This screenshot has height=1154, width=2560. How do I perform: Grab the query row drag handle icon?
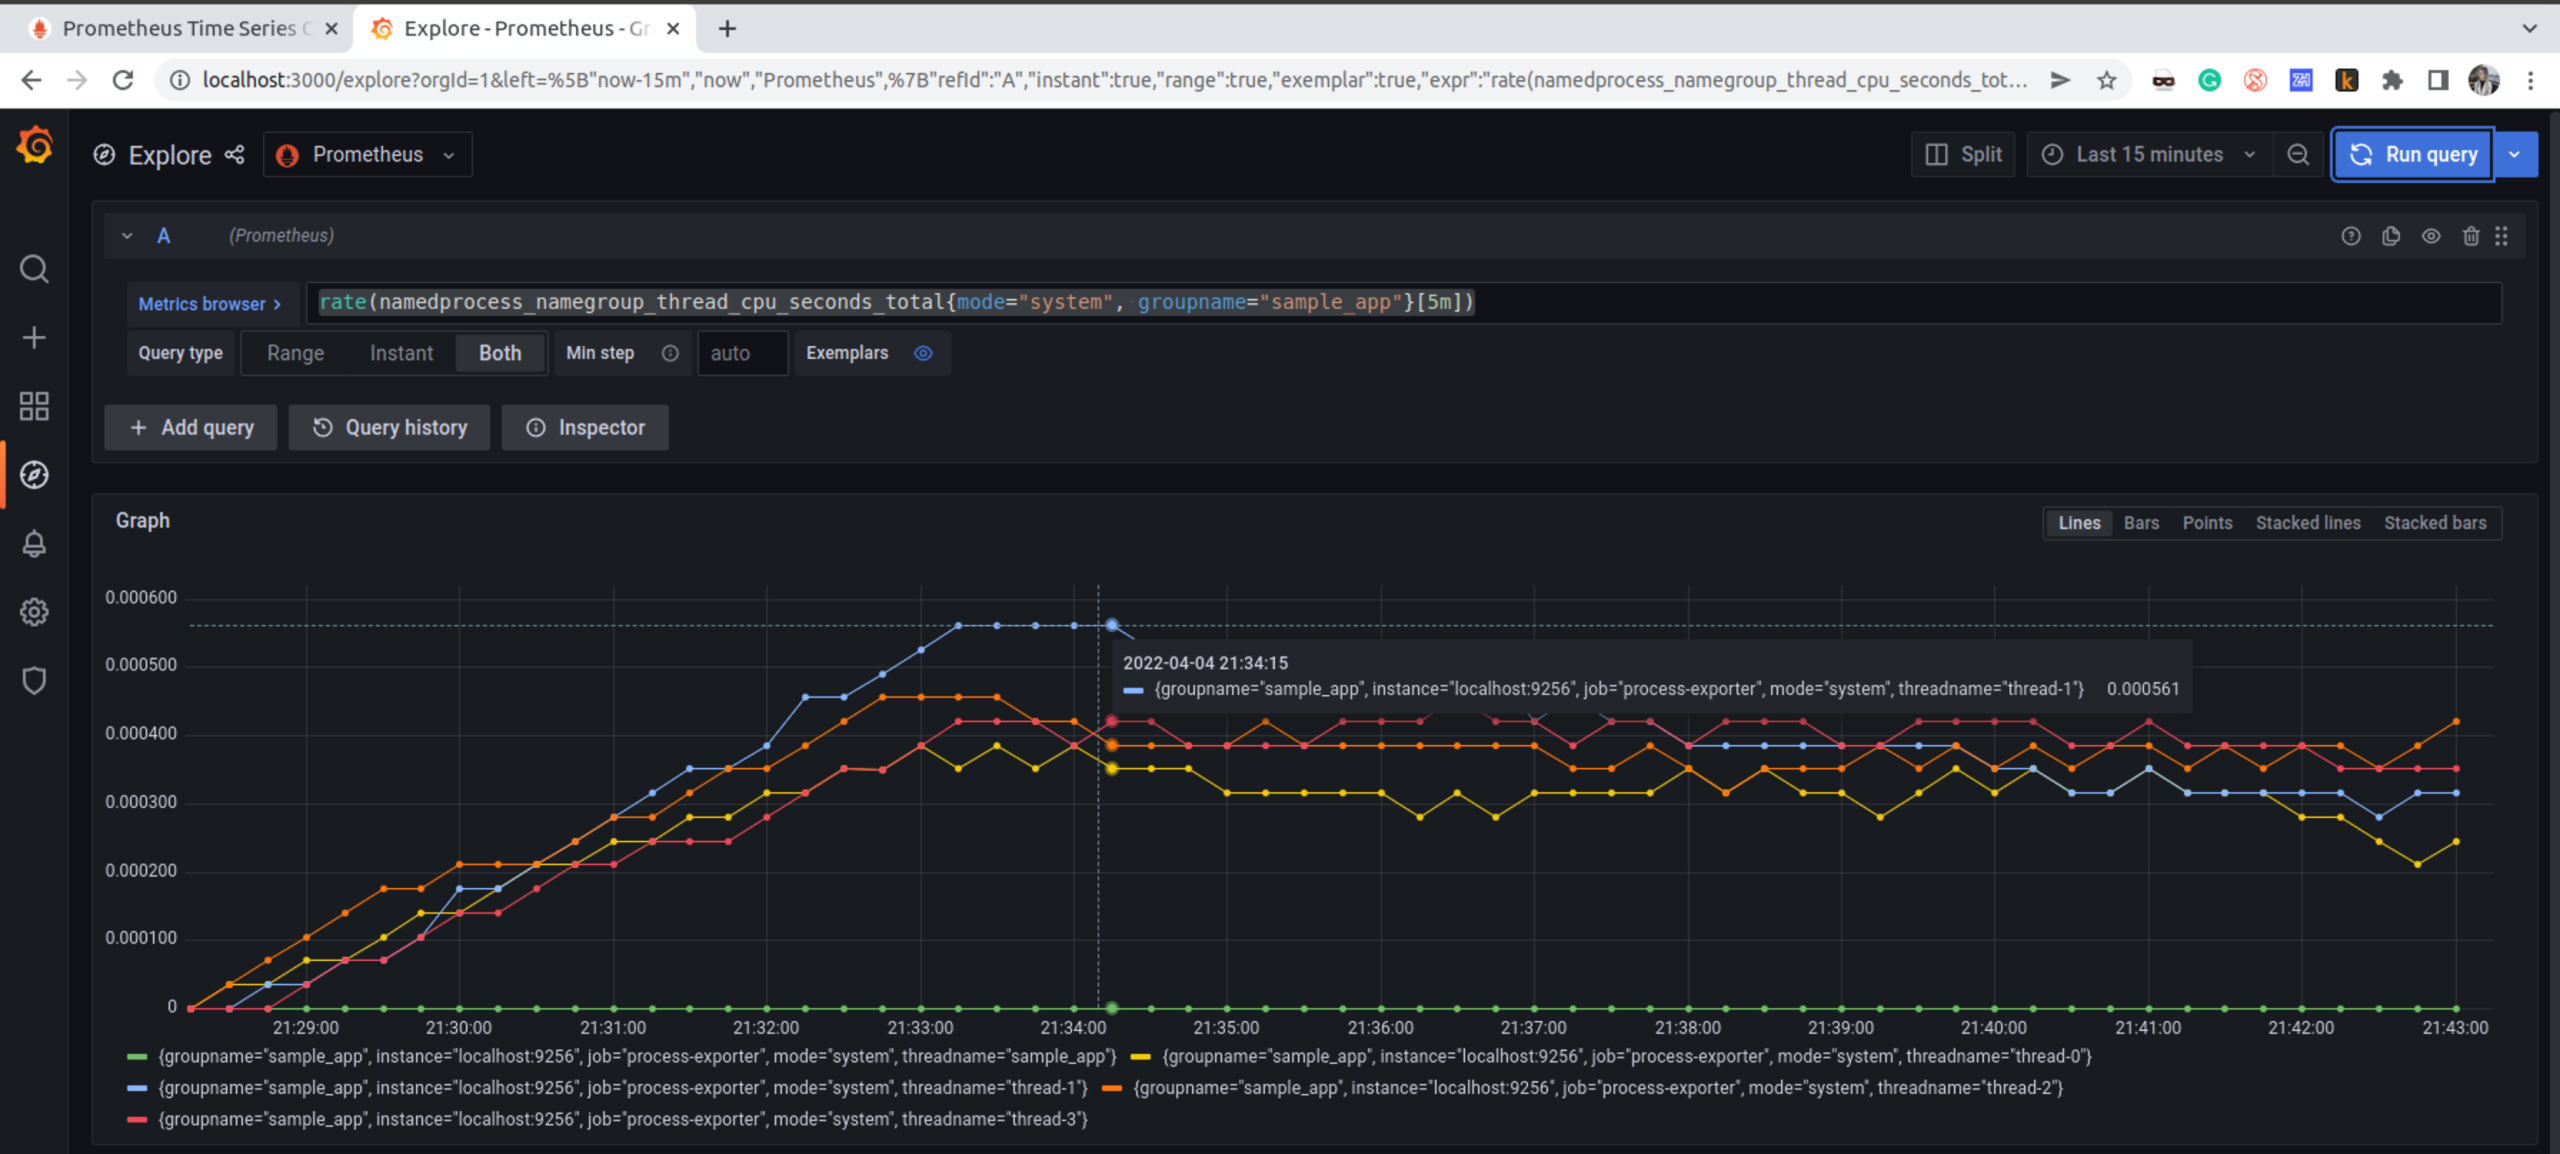[2501, 236]
